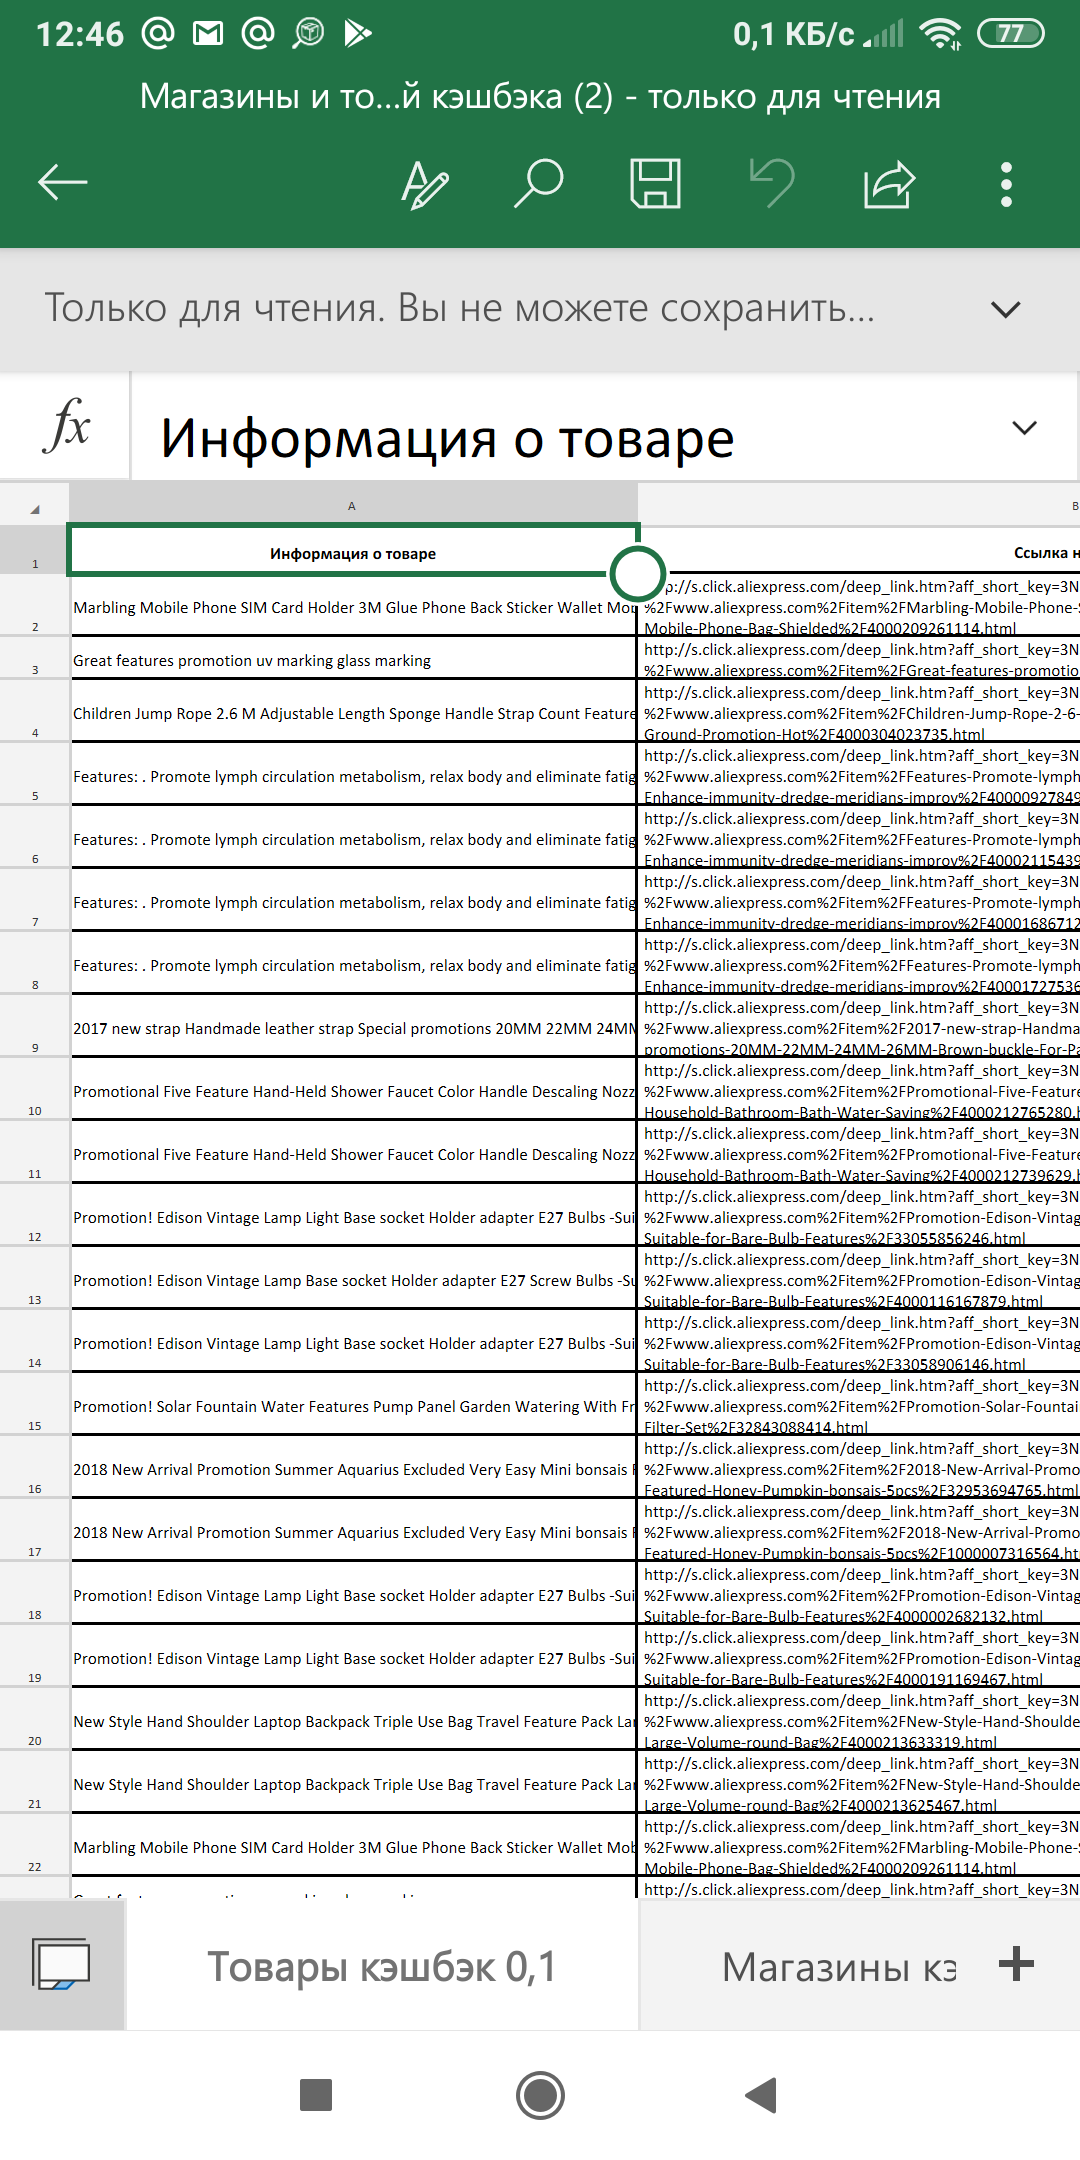Open the pen editing tools icon

(425, 184)
